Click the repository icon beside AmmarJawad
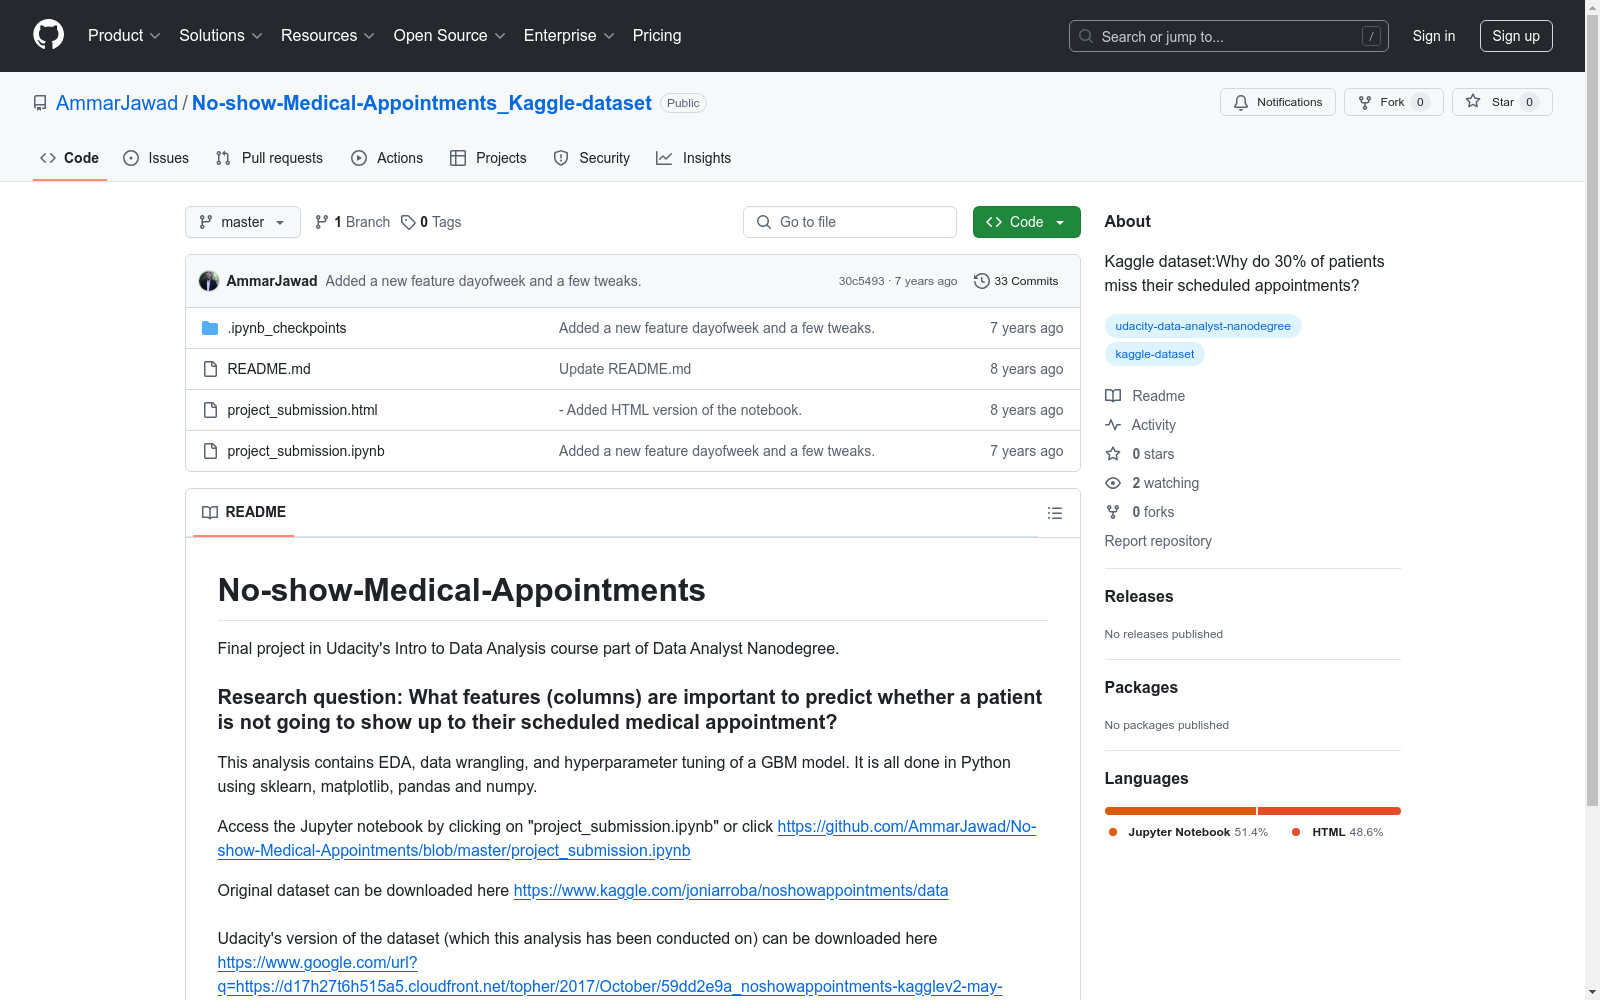The height and width of the screenshot is (1000, 1600). pos(40,103)
